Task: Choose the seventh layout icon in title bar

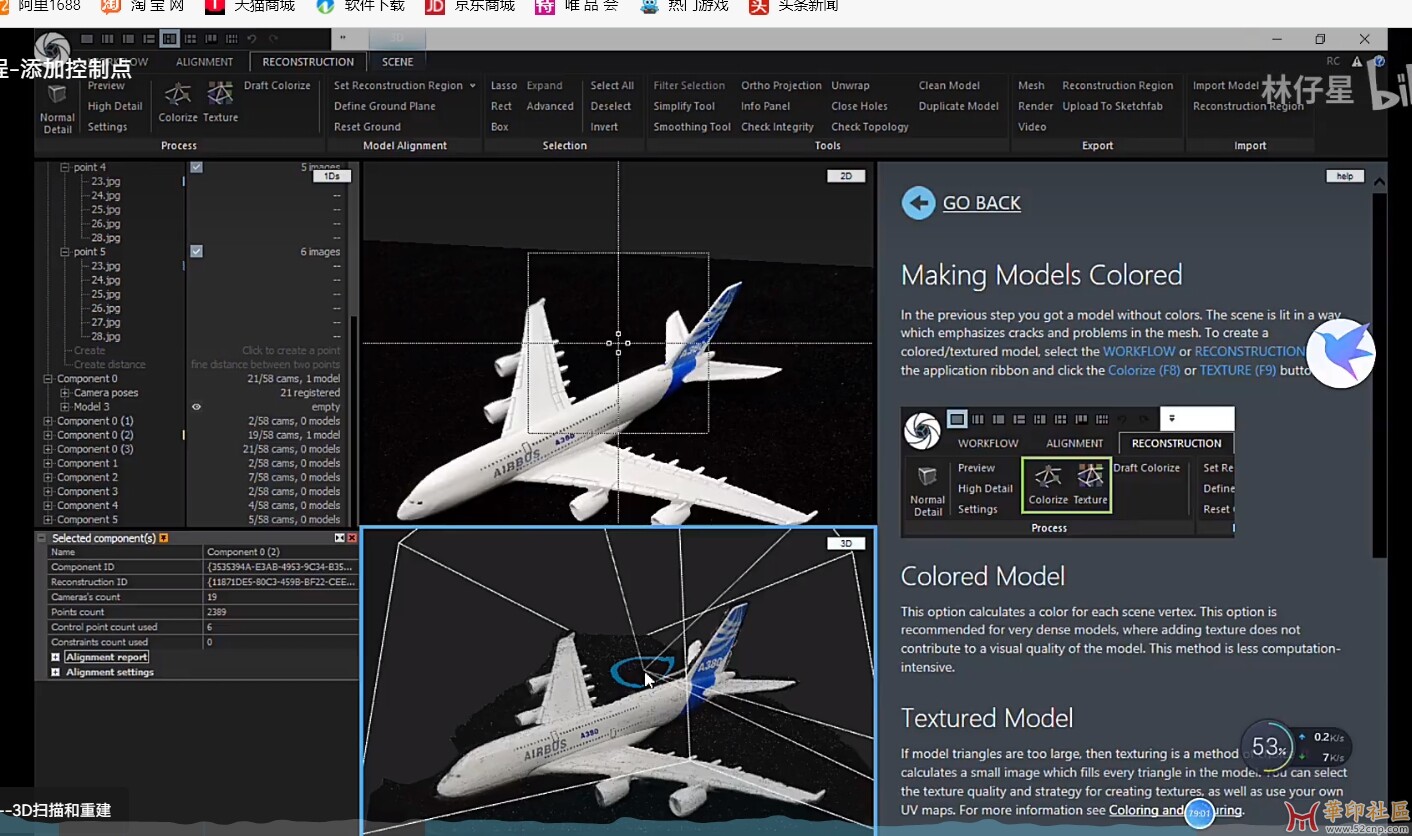Action: click(x=210, y=39)
